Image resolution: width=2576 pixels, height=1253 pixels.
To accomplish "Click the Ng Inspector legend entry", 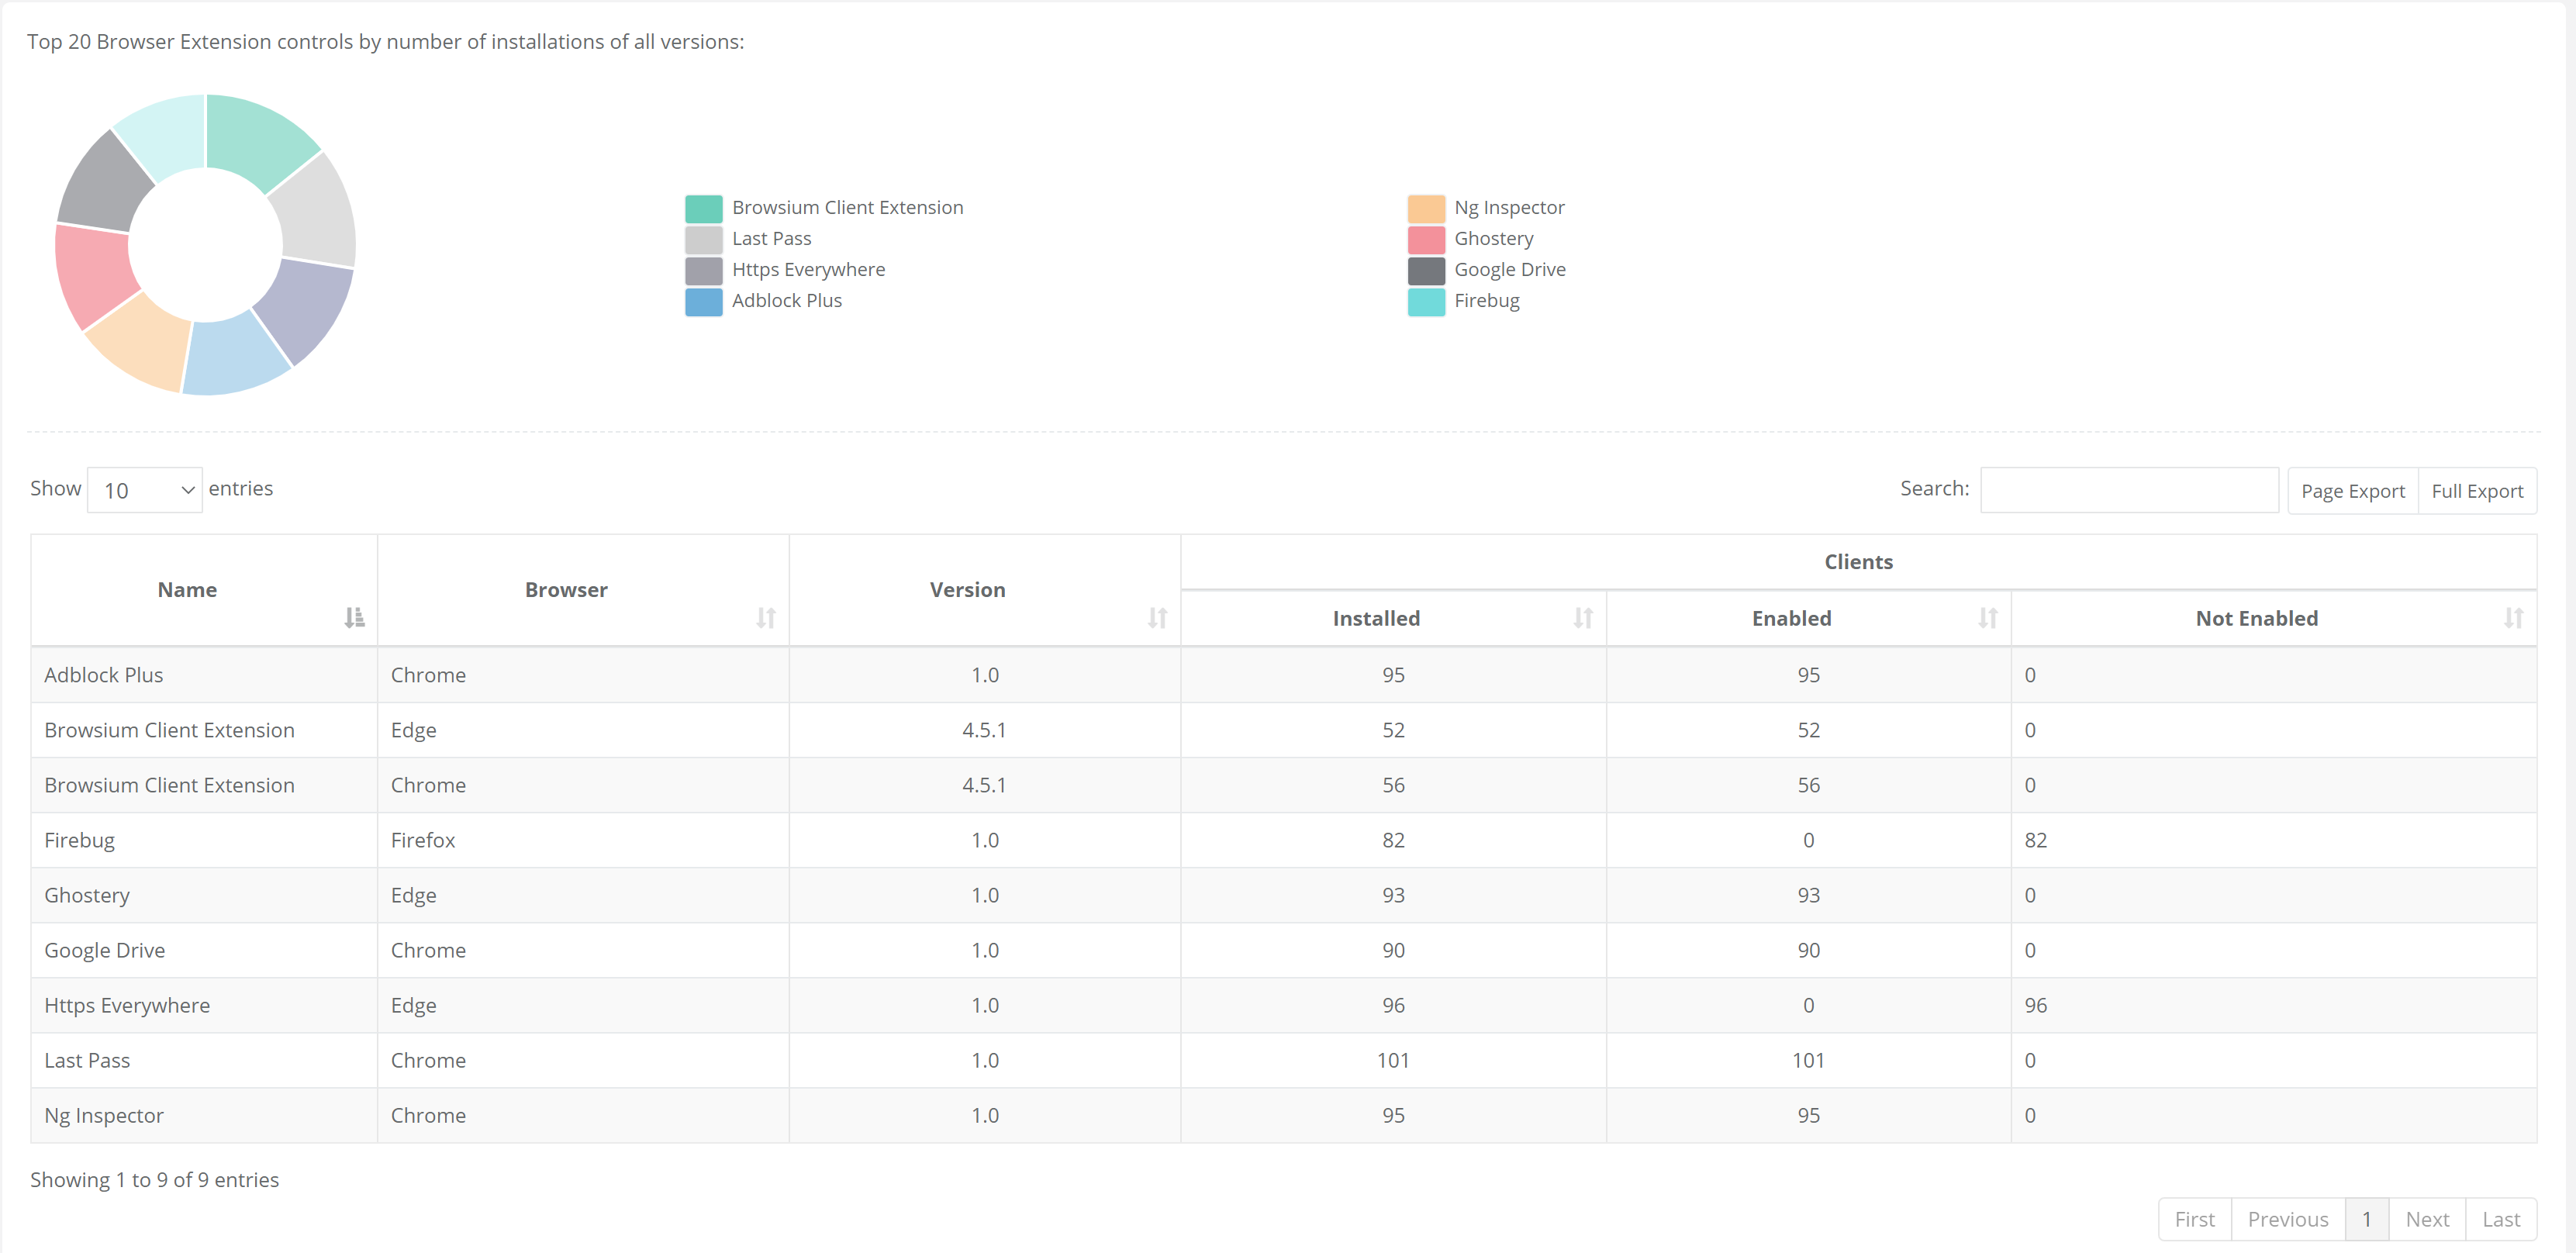I will pos(1508,208).
